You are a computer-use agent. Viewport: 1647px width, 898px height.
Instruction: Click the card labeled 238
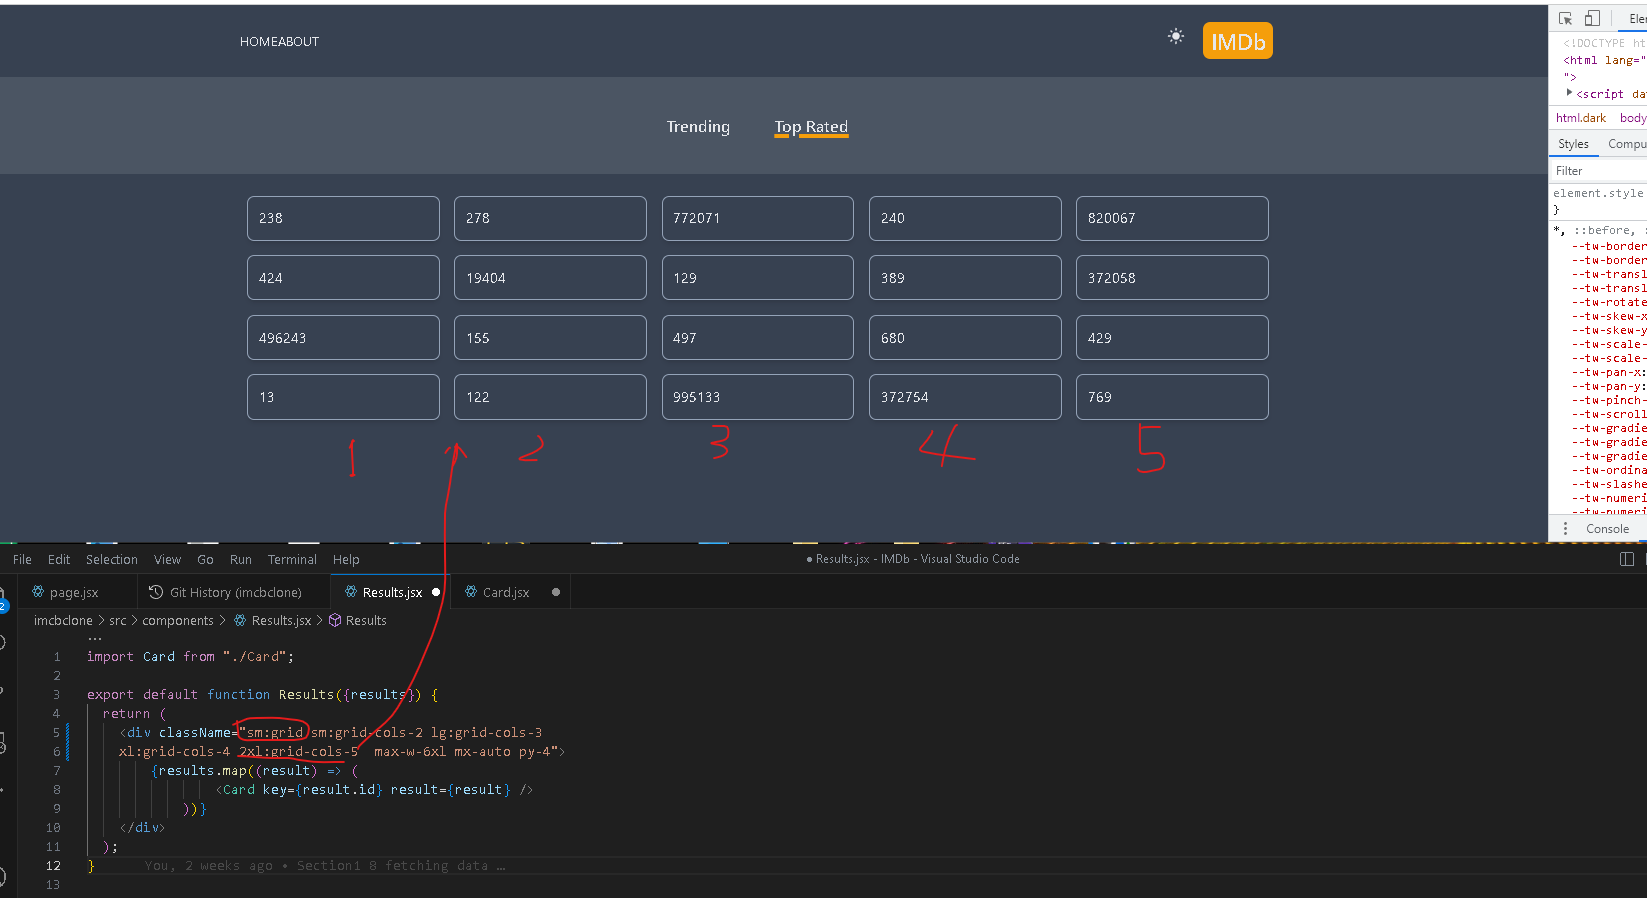tap(343, 218)
